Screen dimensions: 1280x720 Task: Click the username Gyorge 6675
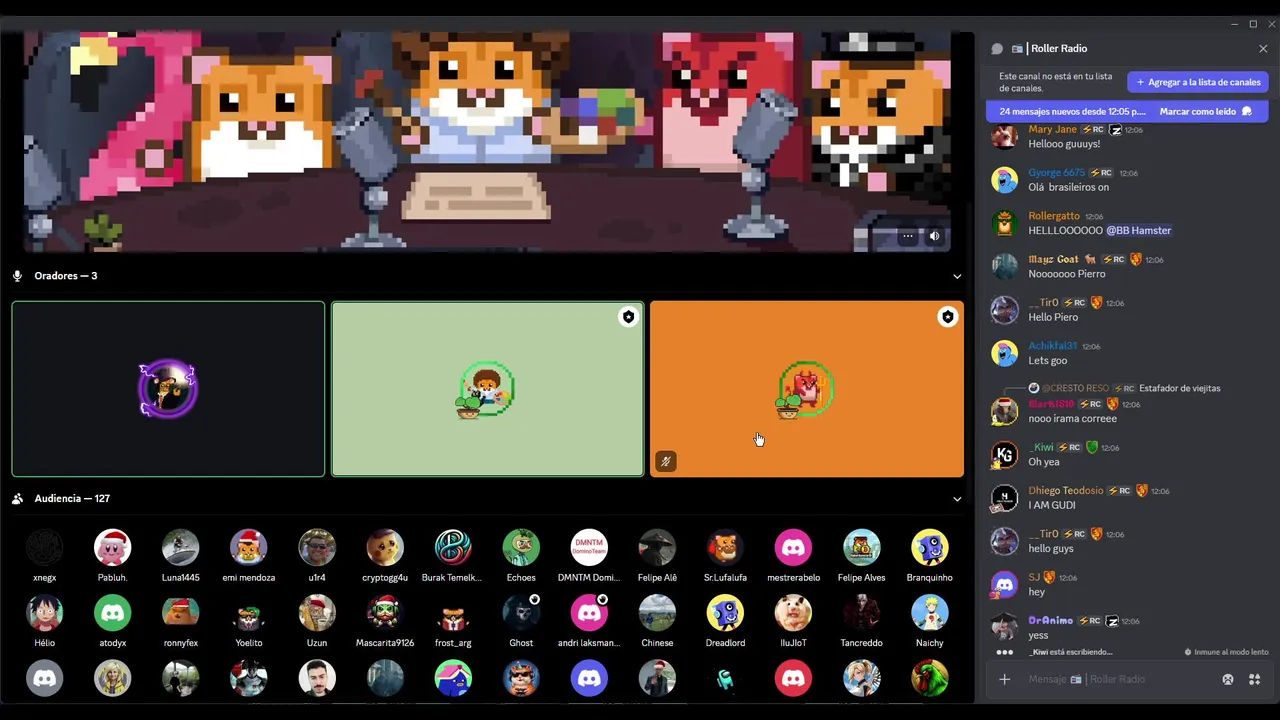[1056, 173]
